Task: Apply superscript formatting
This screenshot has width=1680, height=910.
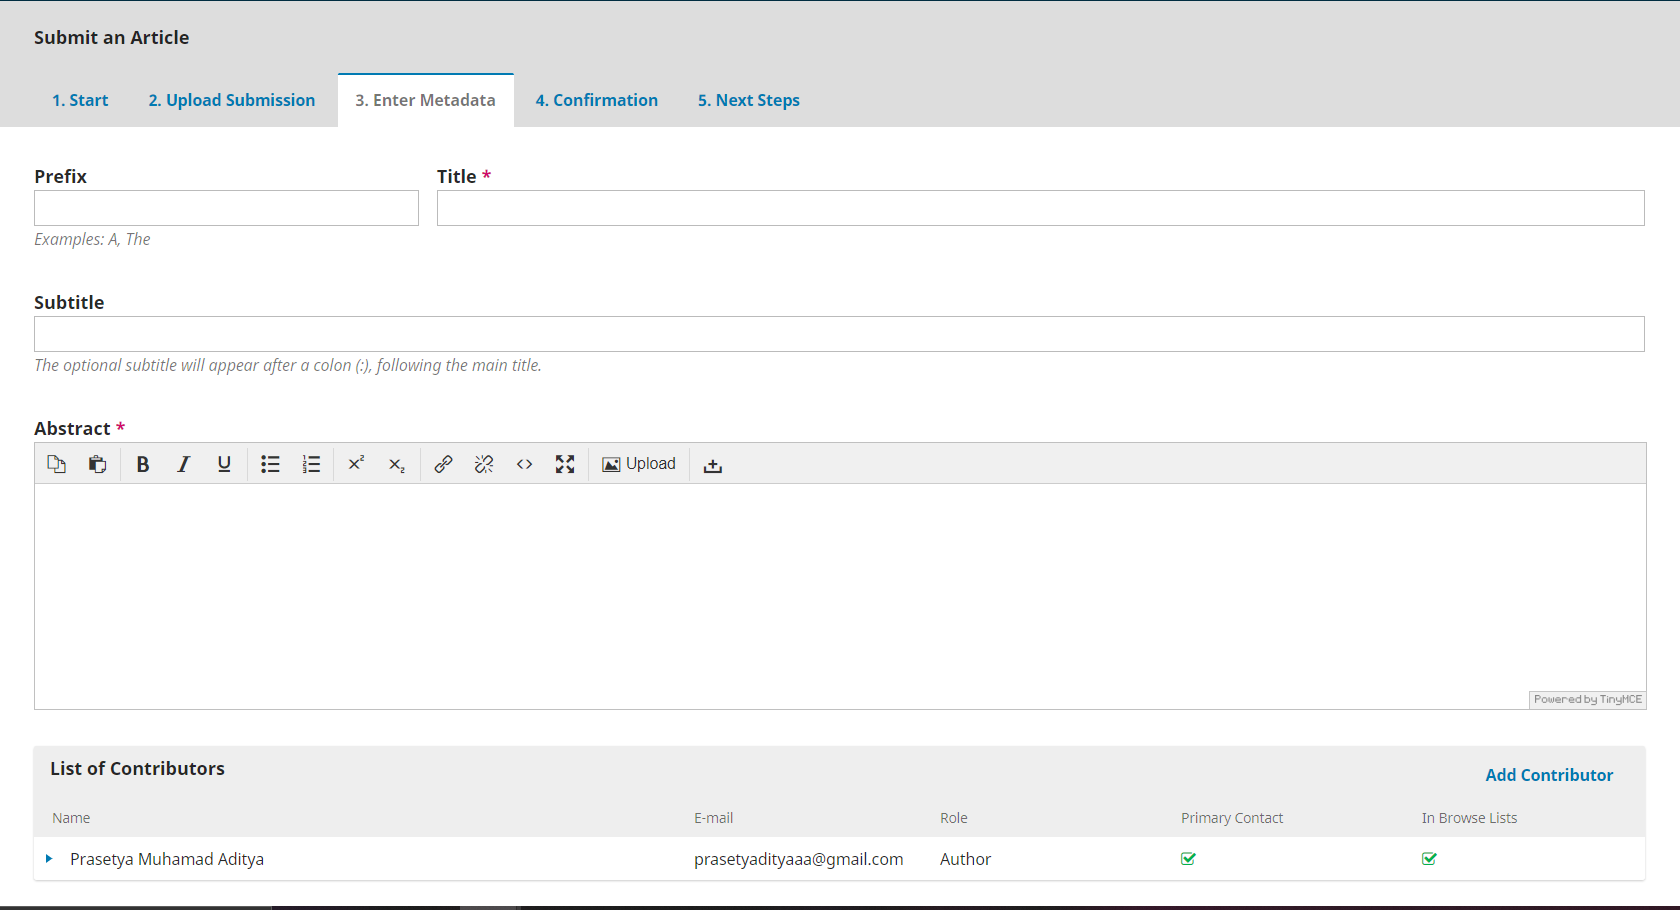Action: (356, 464)
